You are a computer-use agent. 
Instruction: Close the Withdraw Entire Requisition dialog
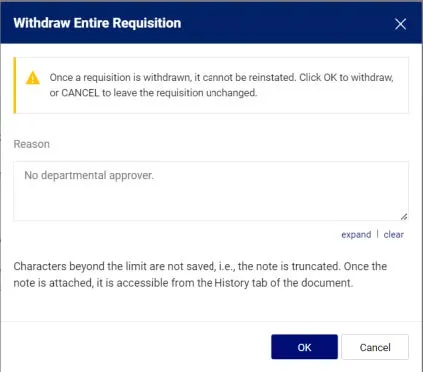click(x=400, y=24)
